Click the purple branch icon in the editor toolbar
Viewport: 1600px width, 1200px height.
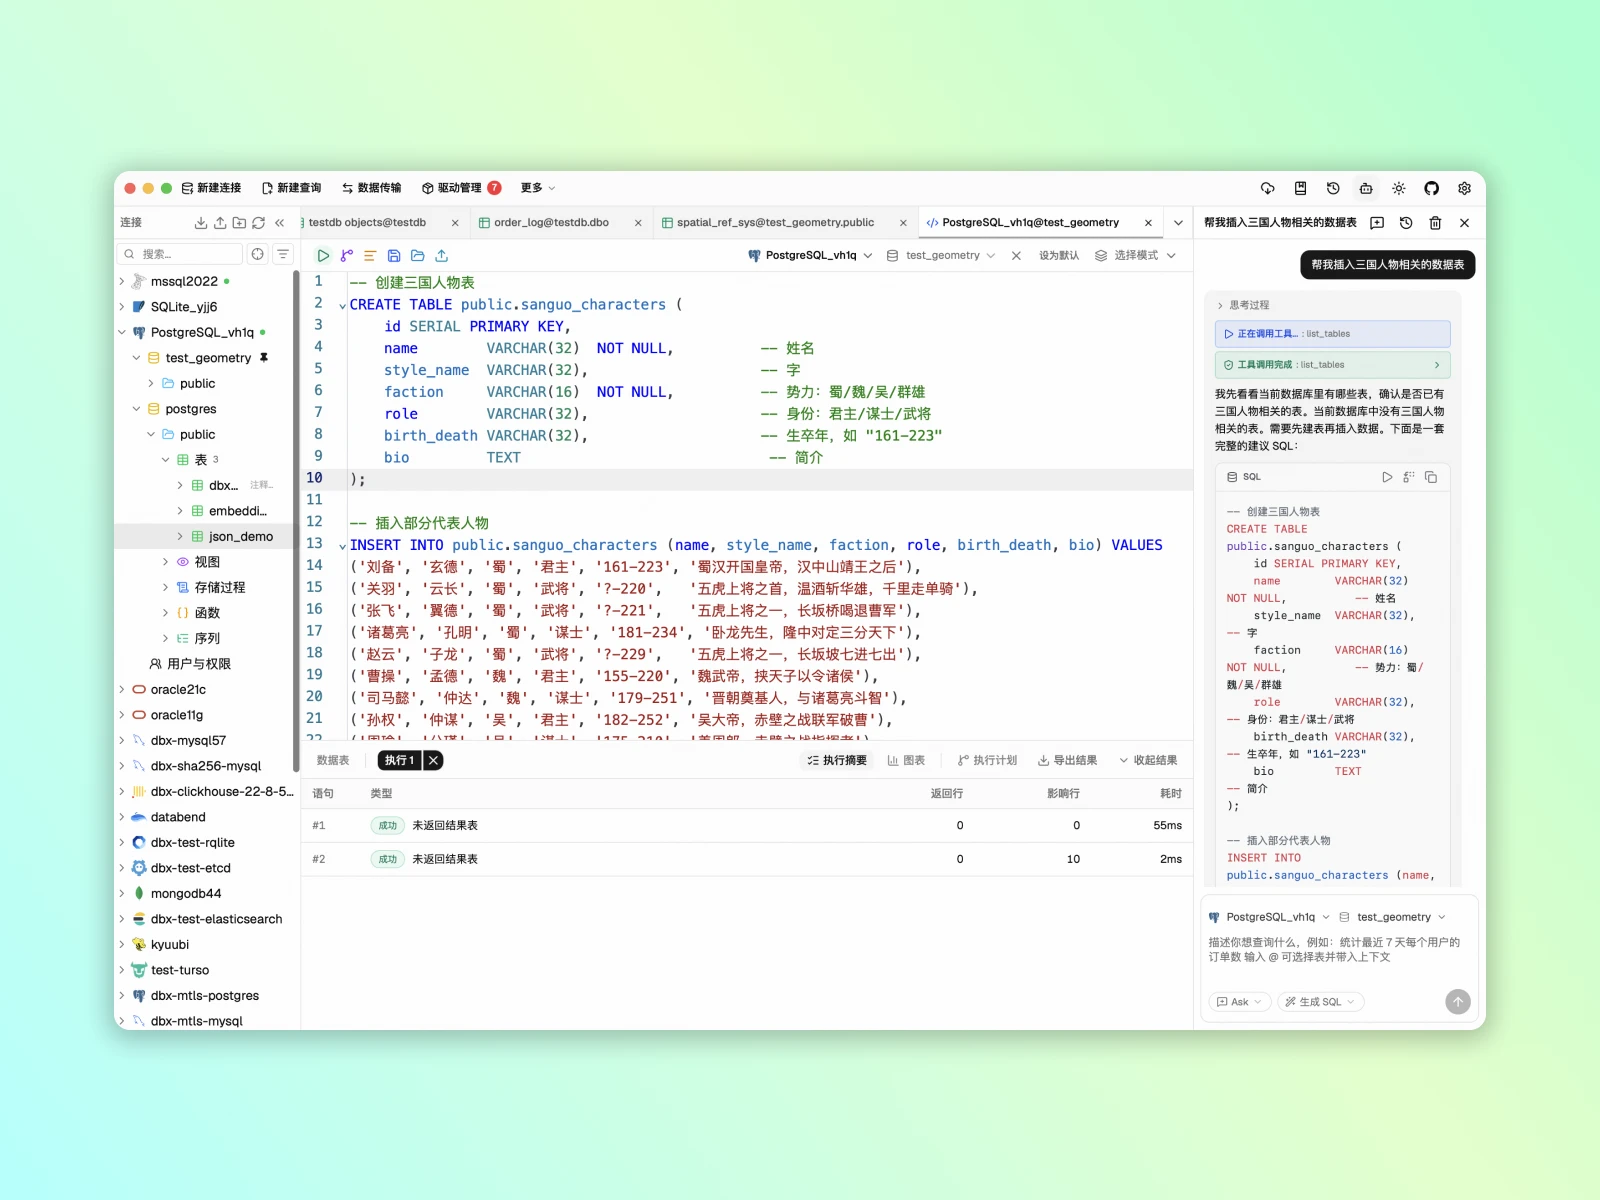click(x=347, y=256)
